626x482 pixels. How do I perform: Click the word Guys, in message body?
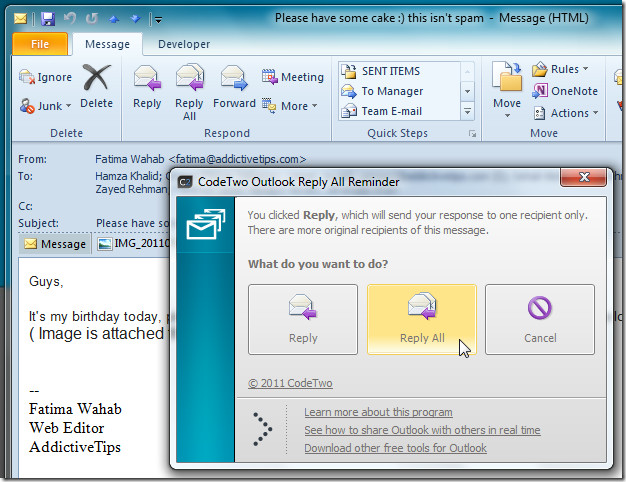[x=46, y=282]
